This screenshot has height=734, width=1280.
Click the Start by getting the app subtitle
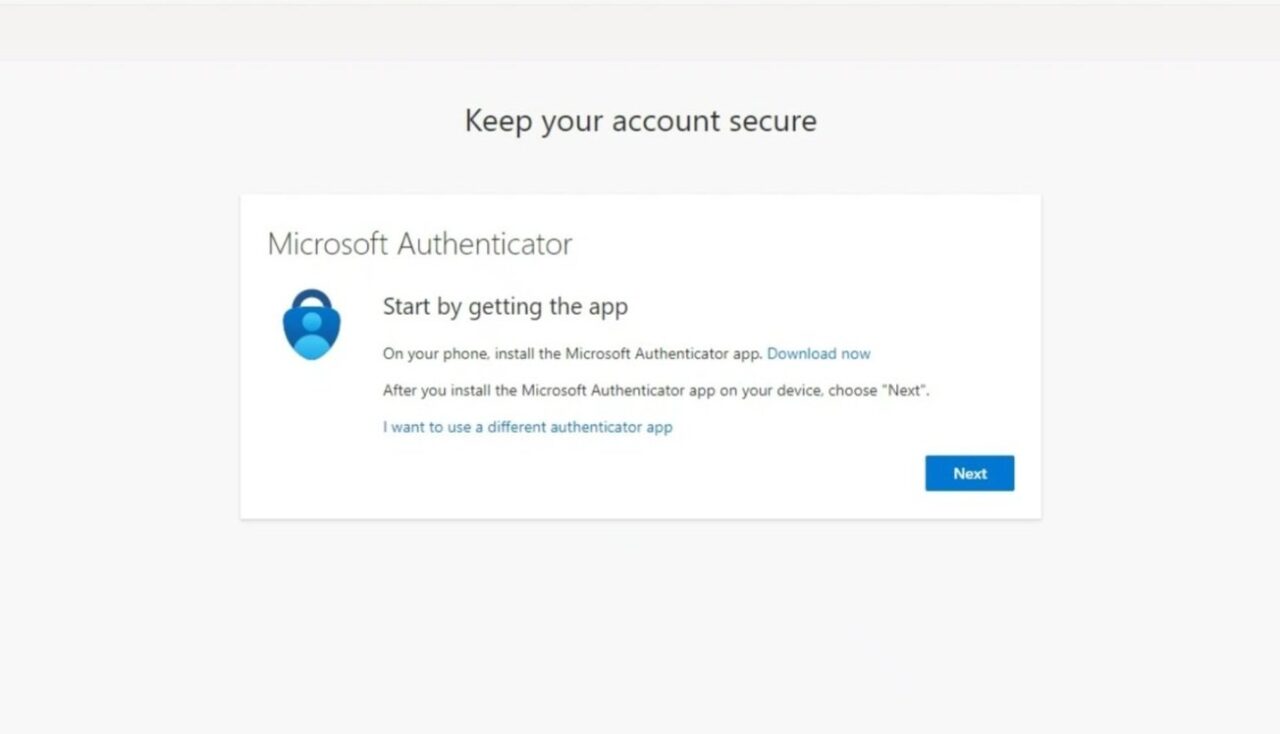coord(505,307)
